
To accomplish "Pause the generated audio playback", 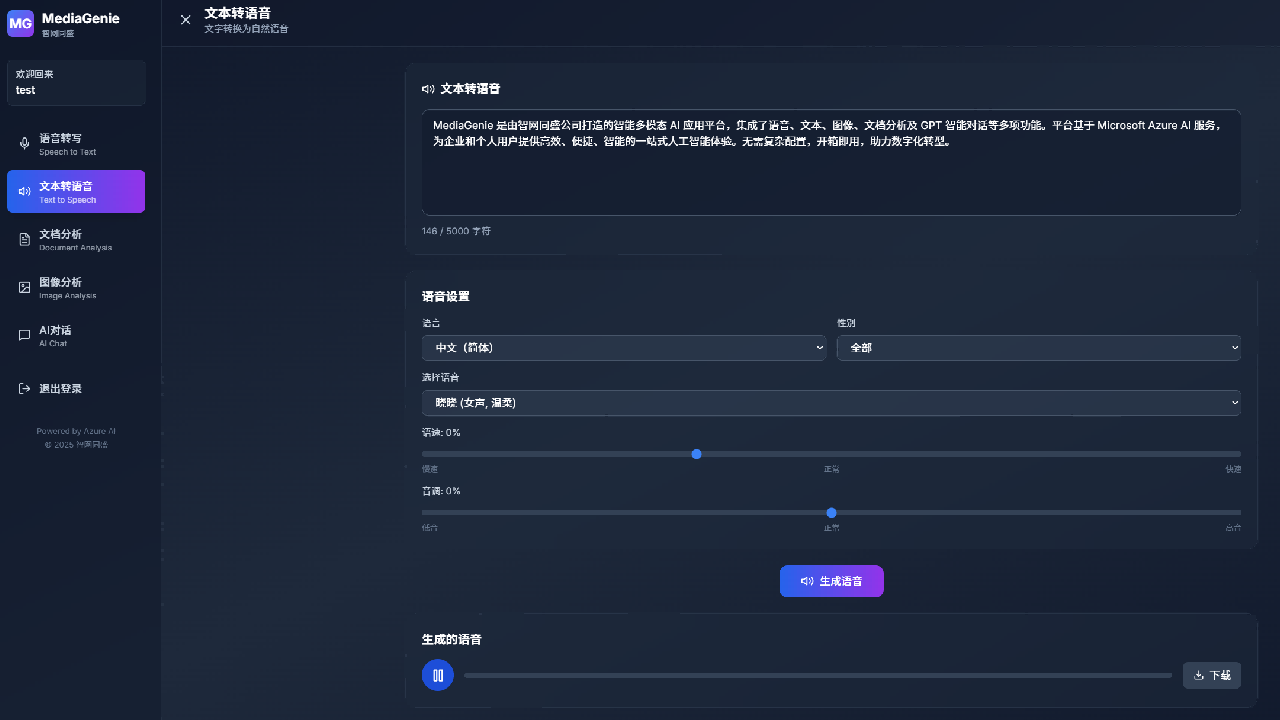I will coord(438,675).
